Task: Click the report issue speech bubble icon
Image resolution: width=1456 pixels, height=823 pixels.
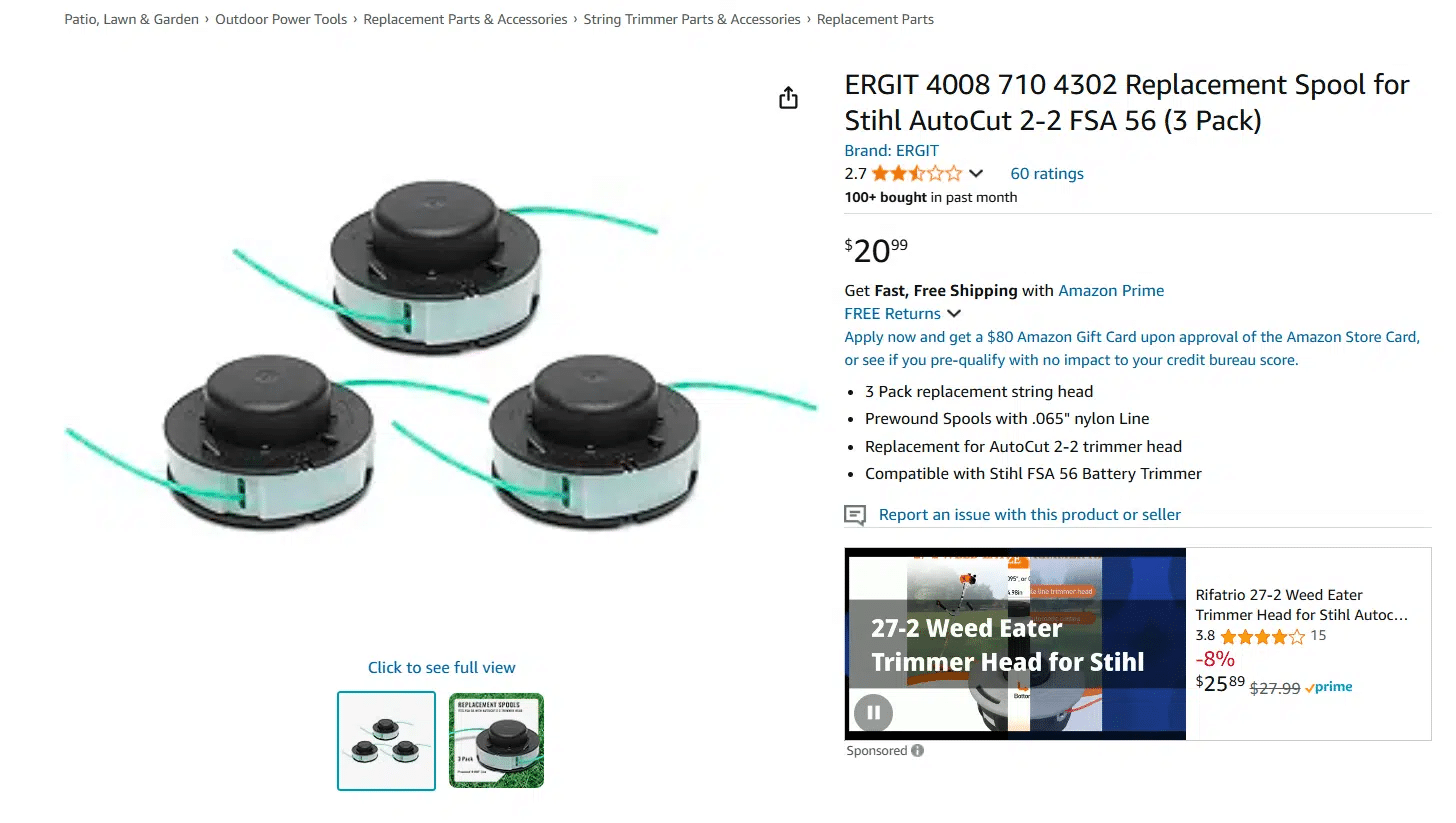Action: click(x=855, y=515)
